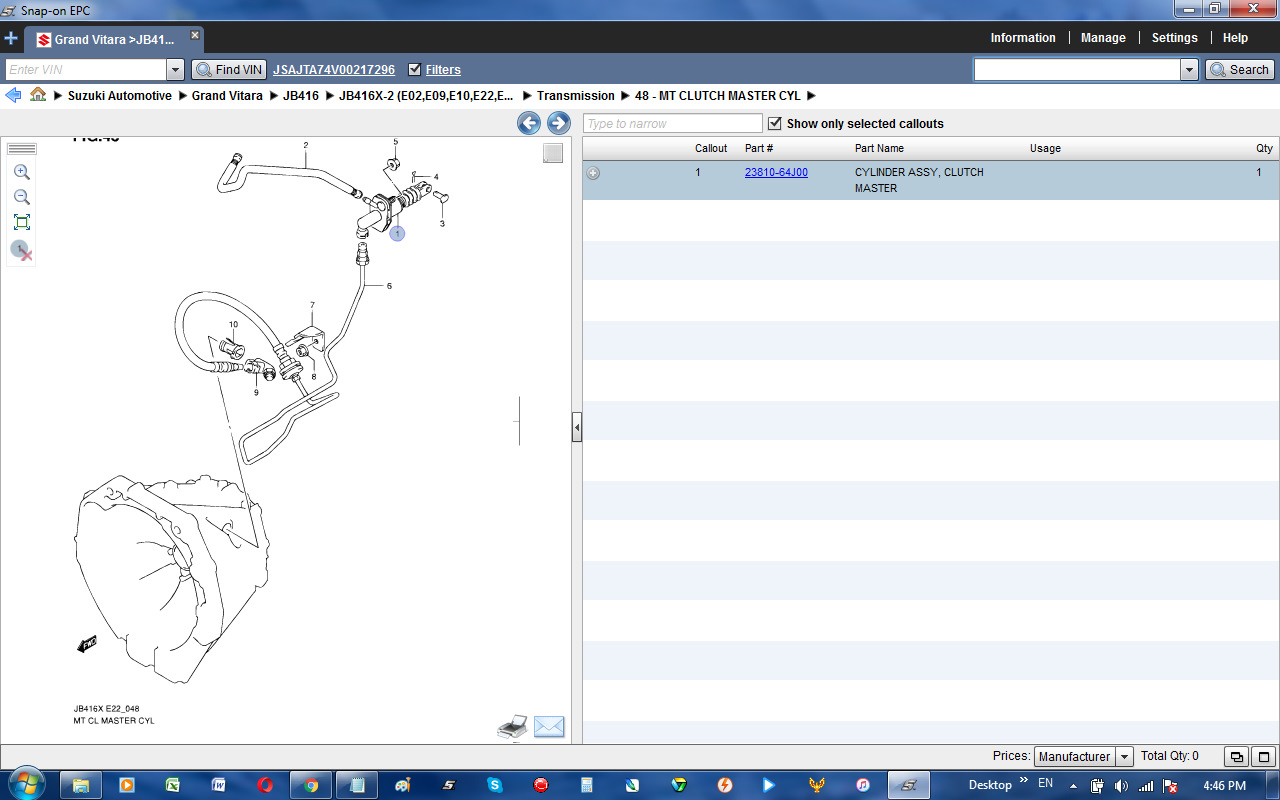Select 'CYLINDER ASSY, CLUTCH MASTER' part name
This screenshot has width=1280, height=800.
[919, 180]
